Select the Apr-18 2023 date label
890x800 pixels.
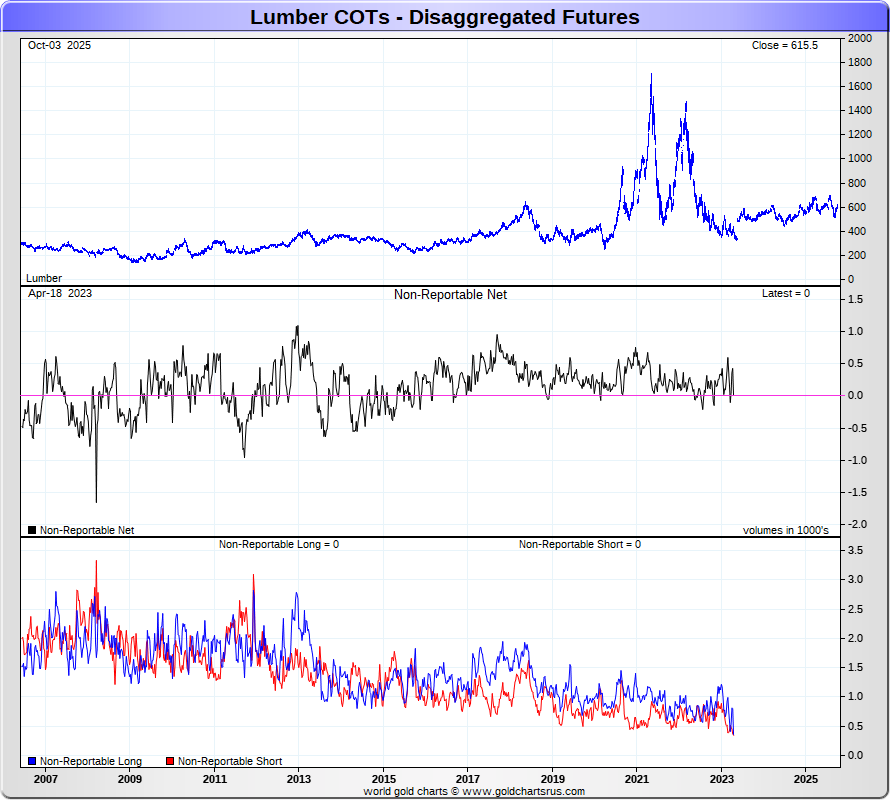(x=59, y=294)
